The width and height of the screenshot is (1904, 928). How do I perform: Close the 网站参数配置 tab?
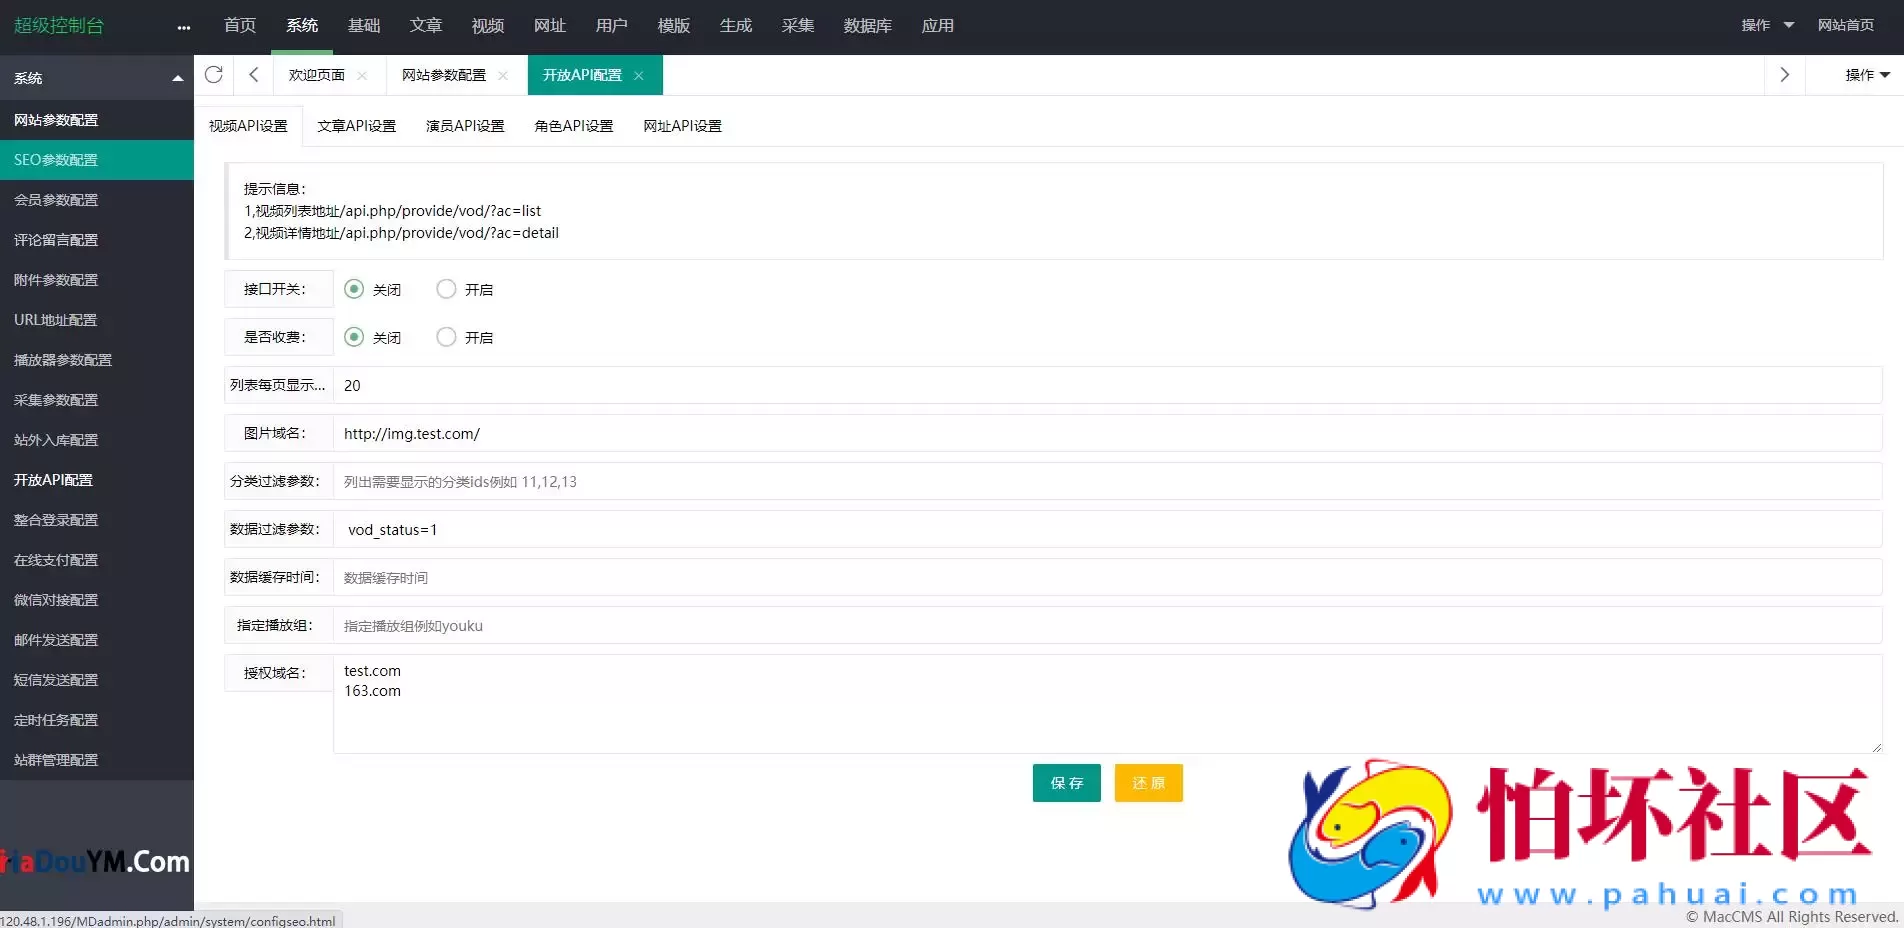tap(503, 76)
